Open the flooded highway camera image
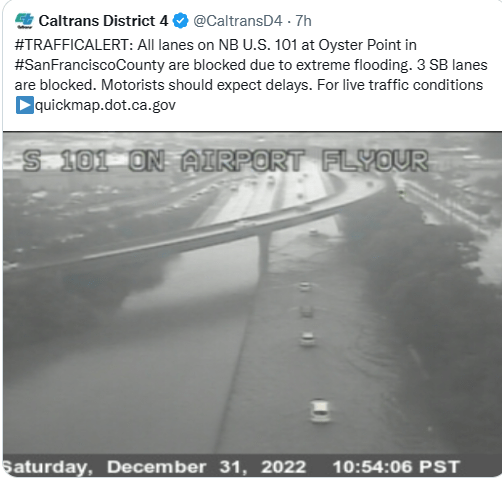The height and width of the screenshot is (479, 502). 252,304
